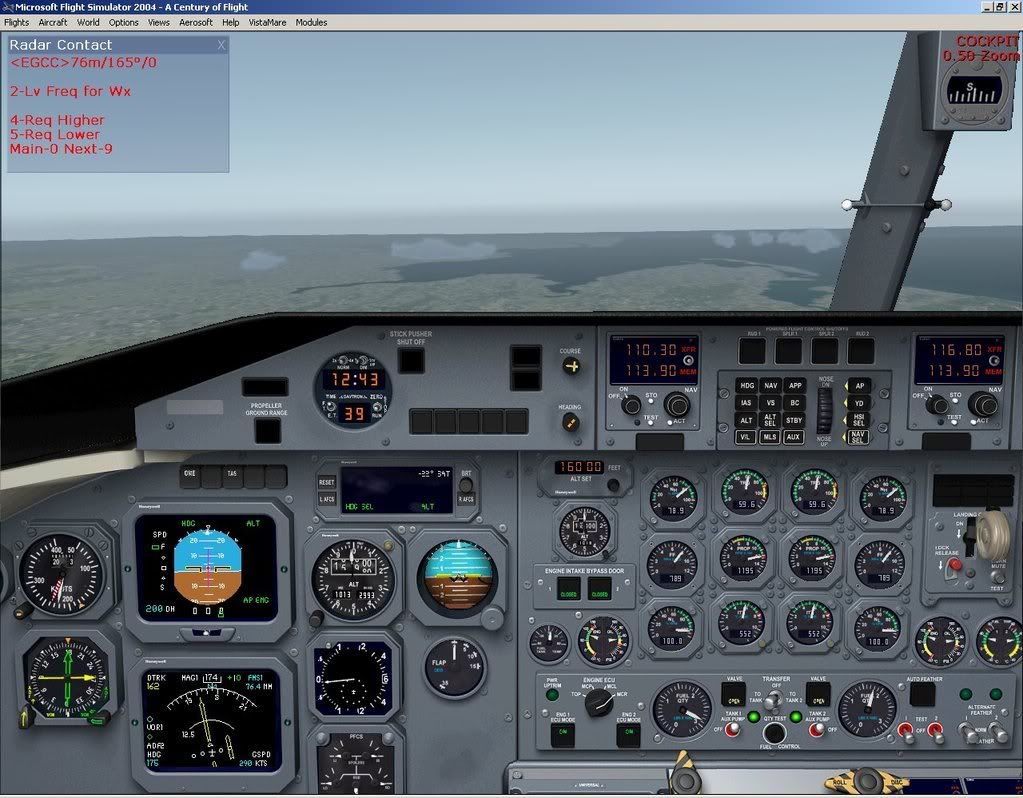Open the World menu
Image resolution: width=1023 pixels, height=798 pixels.
[x=88, y=22]
